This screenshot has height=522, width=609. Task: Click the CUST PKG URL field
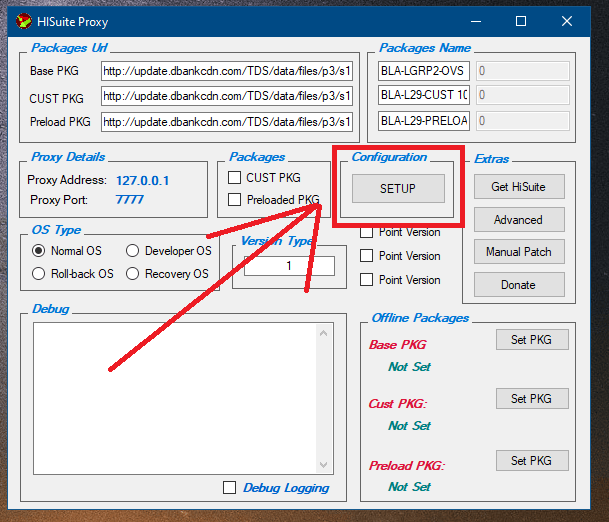point(227,96)
